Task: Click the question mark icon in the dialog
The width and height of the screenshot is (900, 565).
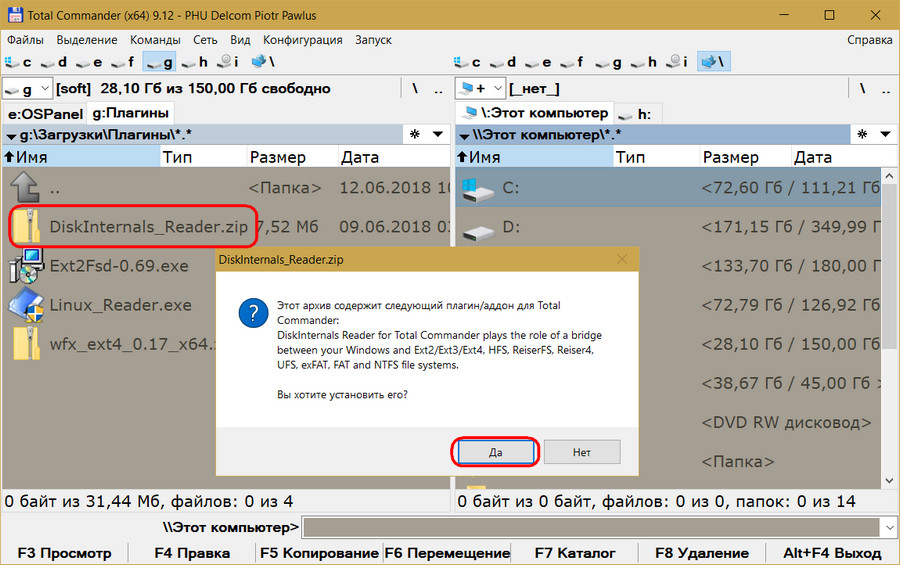Action: coord(250,311)
